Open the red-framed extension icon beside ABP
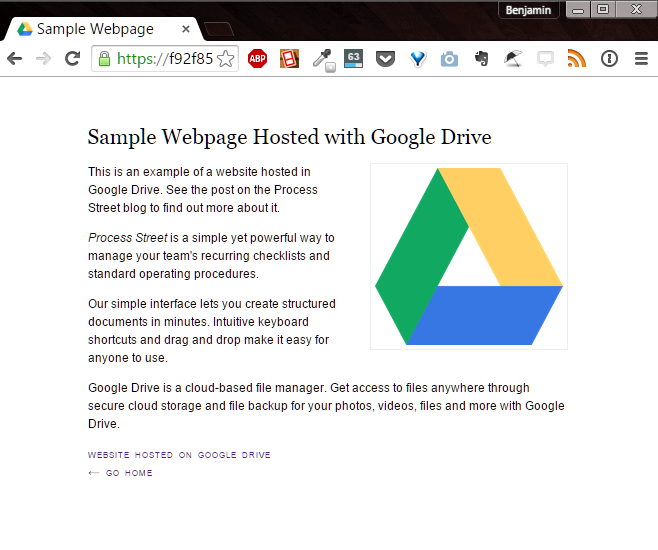Viewport: 658px width, 550px height. [x=290, y=59]
